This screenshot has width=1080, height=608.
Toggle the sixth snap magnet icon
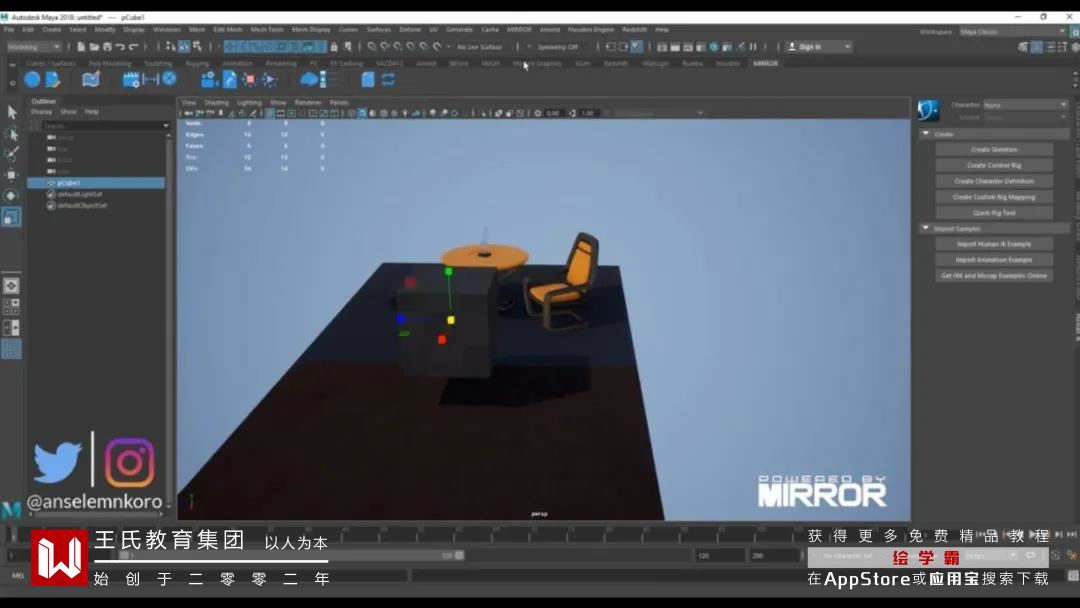tap(437, 47)
